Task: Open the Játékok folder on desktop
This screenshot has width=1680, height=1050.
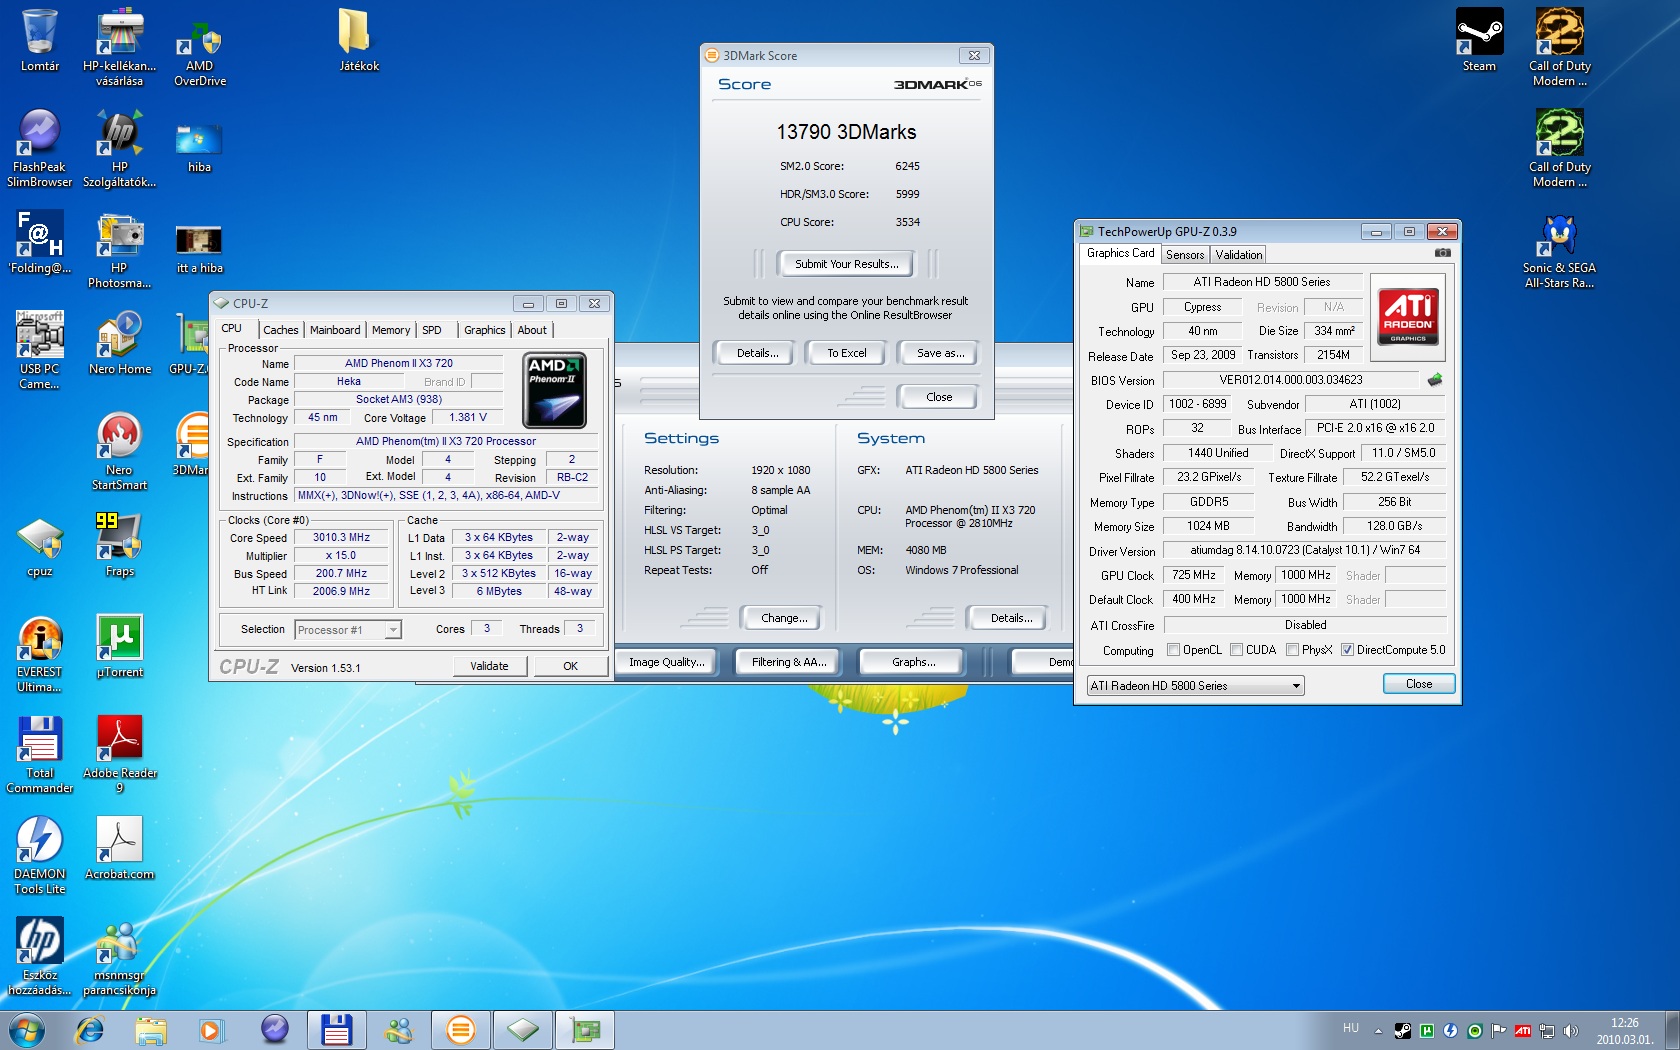Action: [x=359, y=40]
